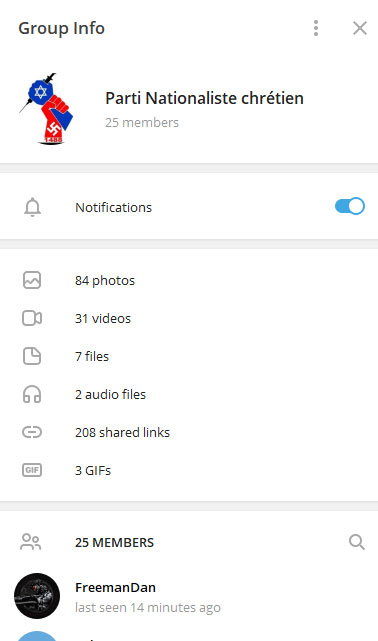Image resolution: width=378 pixels, height=641 pixels.
Task: View the 7 files entry
Action: 189,356
